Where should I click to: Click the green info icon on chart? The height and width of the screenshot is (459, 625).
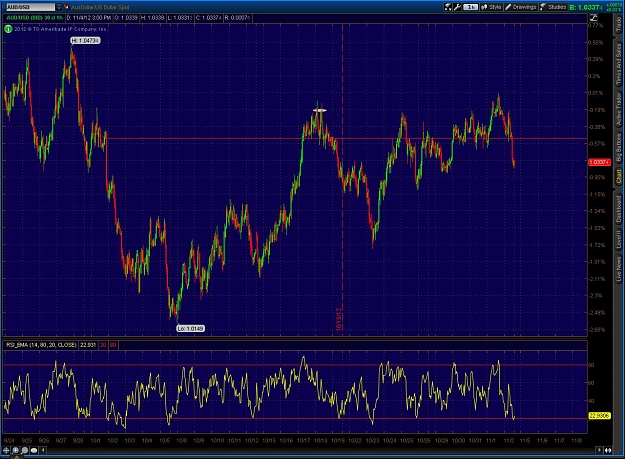(x=8, y=29)
